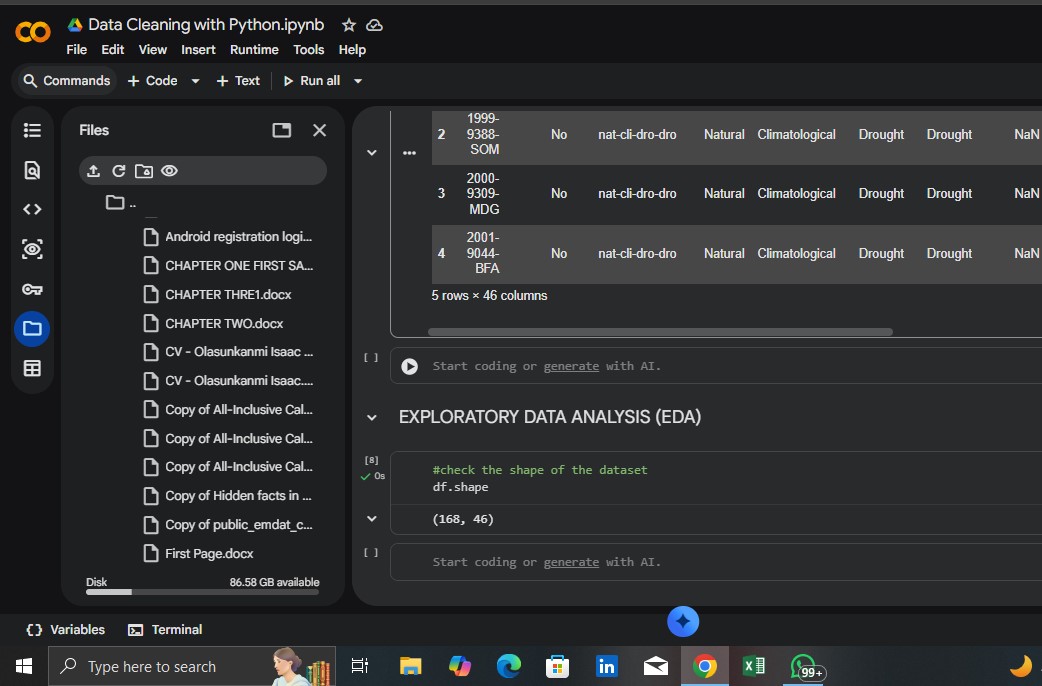Open File Explorer from taskbar
This screenshot has width=1042, height=686.
(x=410, y=666)
